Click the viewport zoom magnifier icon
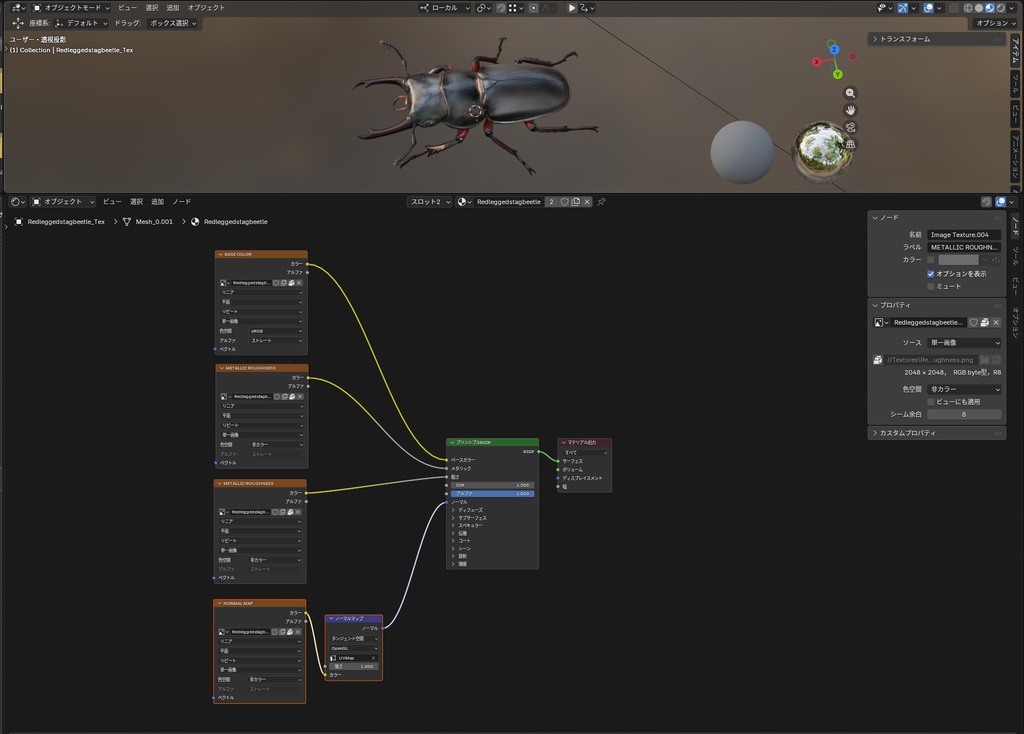This screenshot has width=1024, height=734. [x=850, y=93]
